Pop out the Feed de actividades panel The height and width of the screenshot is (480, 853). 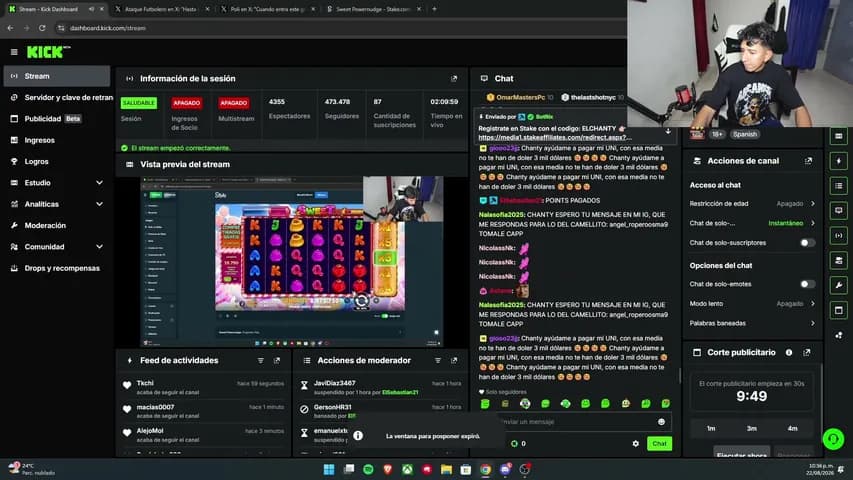[277, 361]
